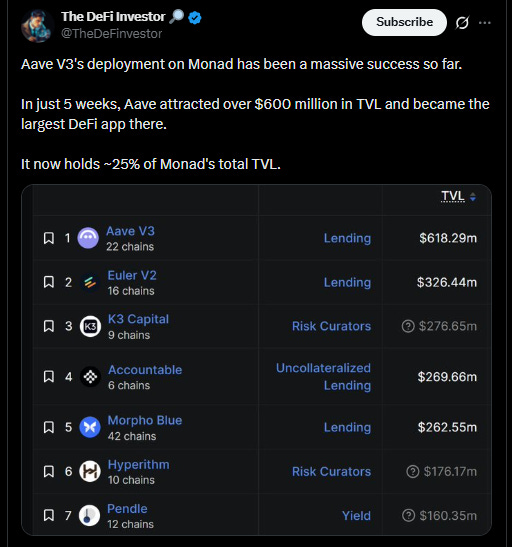Click the question mark beside $276.65m
The image size is (512, 547).
pos(408,326)
